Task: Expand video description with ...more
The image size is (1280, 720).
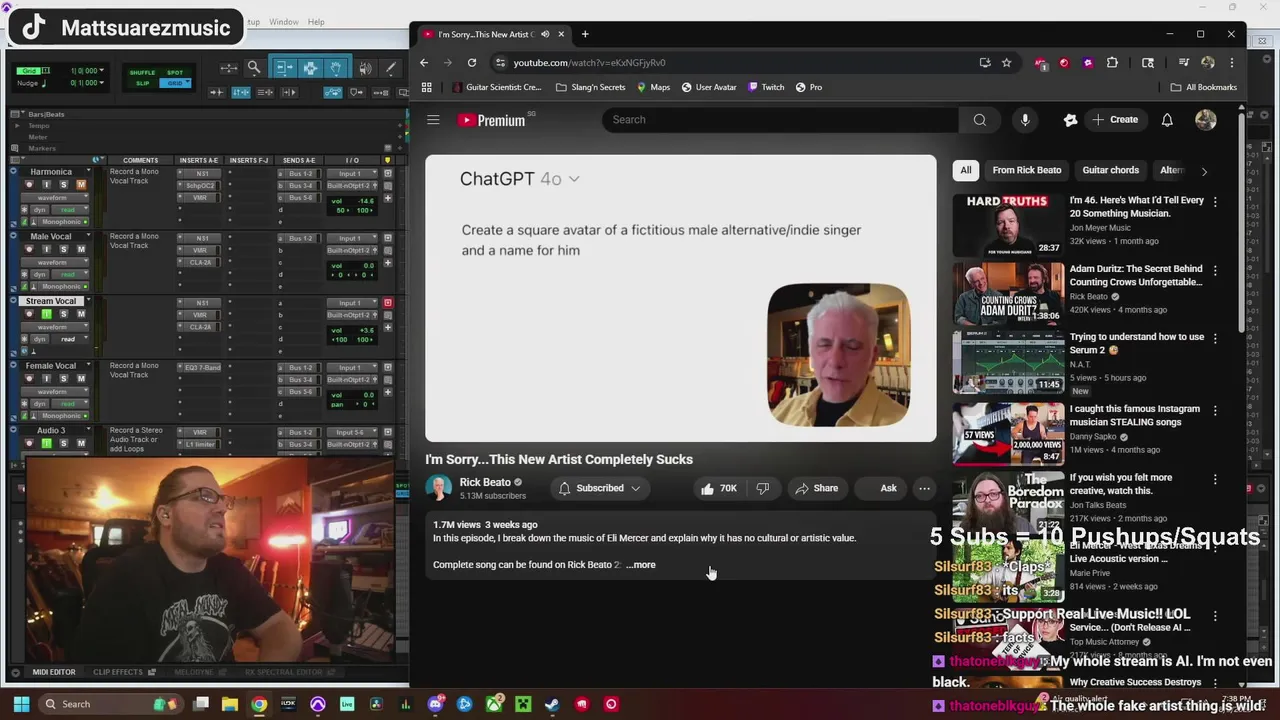Action: coord(641,565)
